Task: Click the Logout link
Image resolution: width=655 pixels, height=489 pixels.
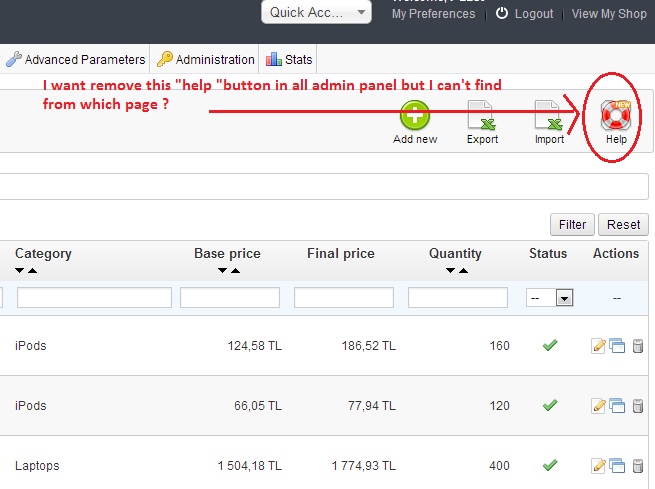Action: pos(534,14)
